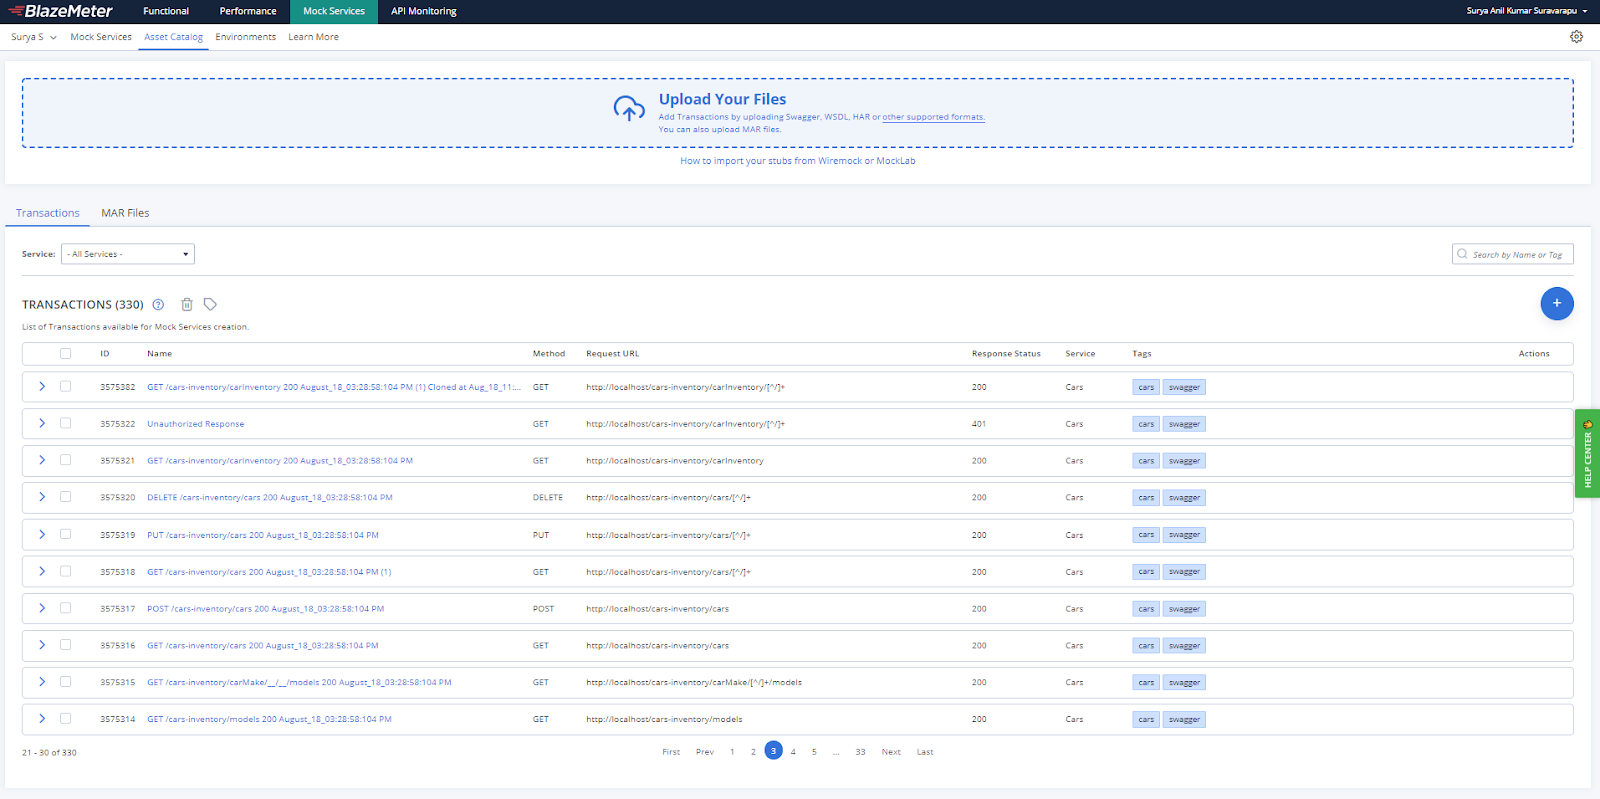
Task: Expand transaction row 3575314
Action: click(42, 719)
